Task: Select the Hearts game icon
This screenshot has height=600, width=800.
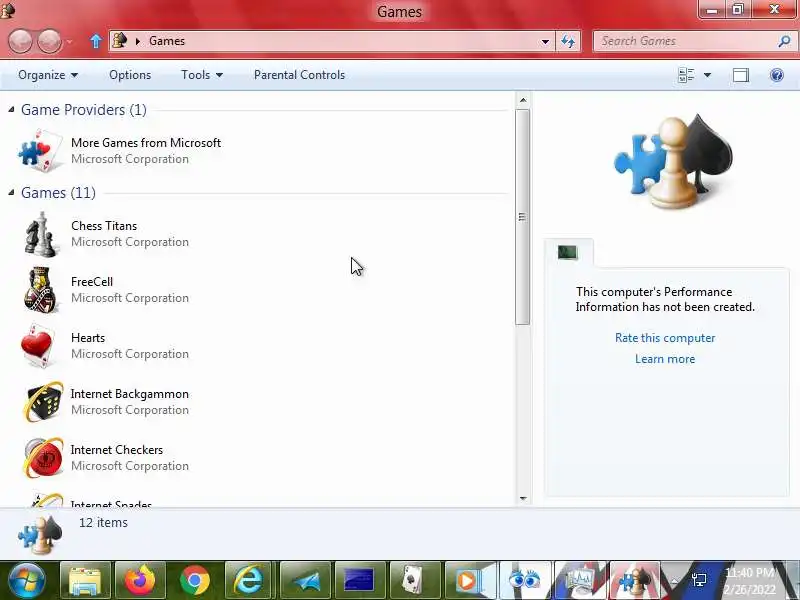Action: (38, 345)
